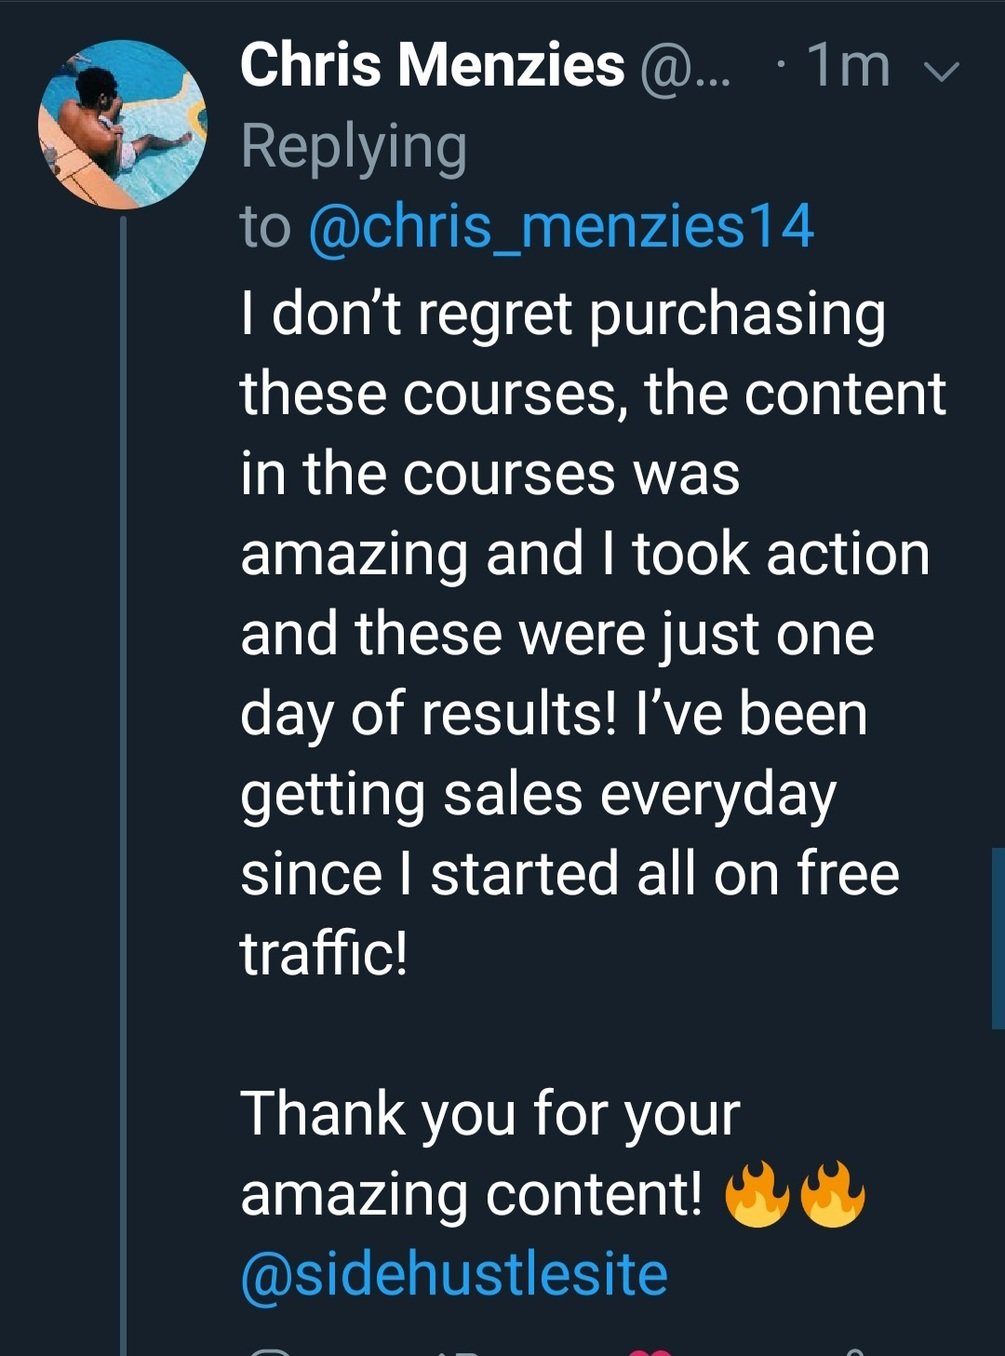Open the @chris_menzies14 mention link
The width and height of the screenshot is (1005, 1356).
click(x=561, y=227)
